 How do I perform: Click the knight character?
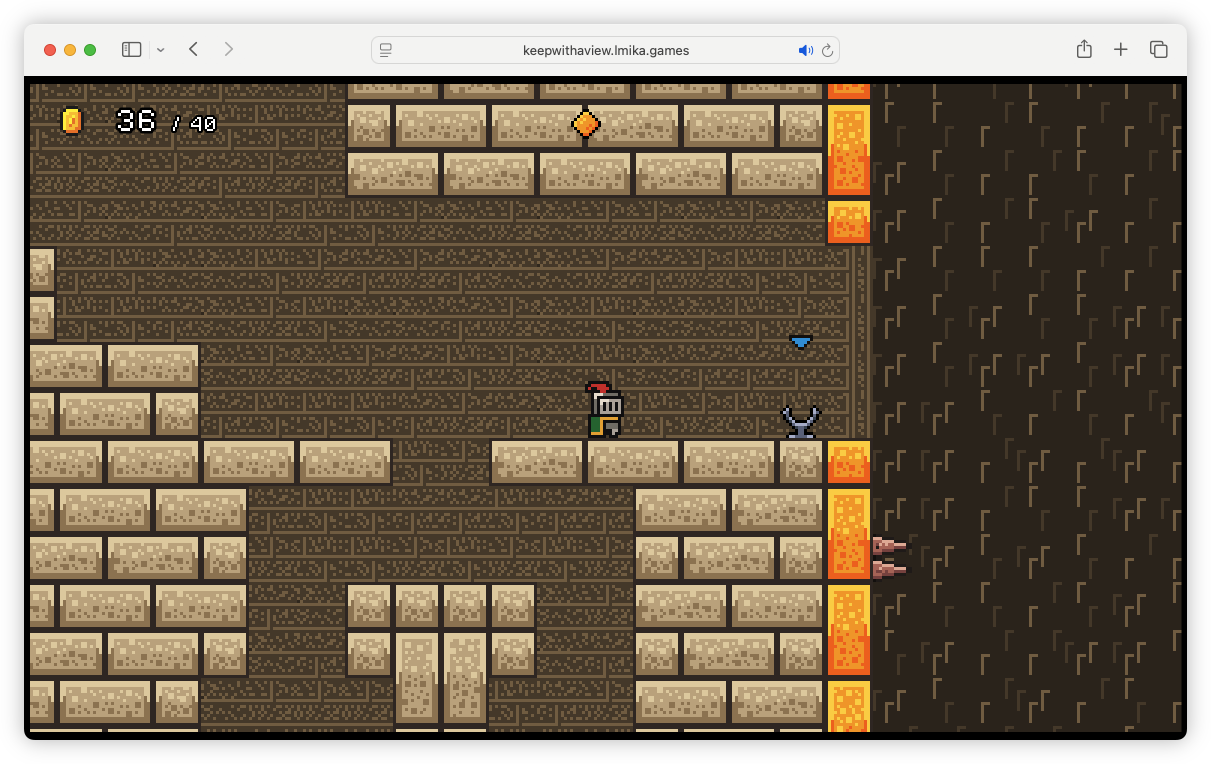coord(604,410)
